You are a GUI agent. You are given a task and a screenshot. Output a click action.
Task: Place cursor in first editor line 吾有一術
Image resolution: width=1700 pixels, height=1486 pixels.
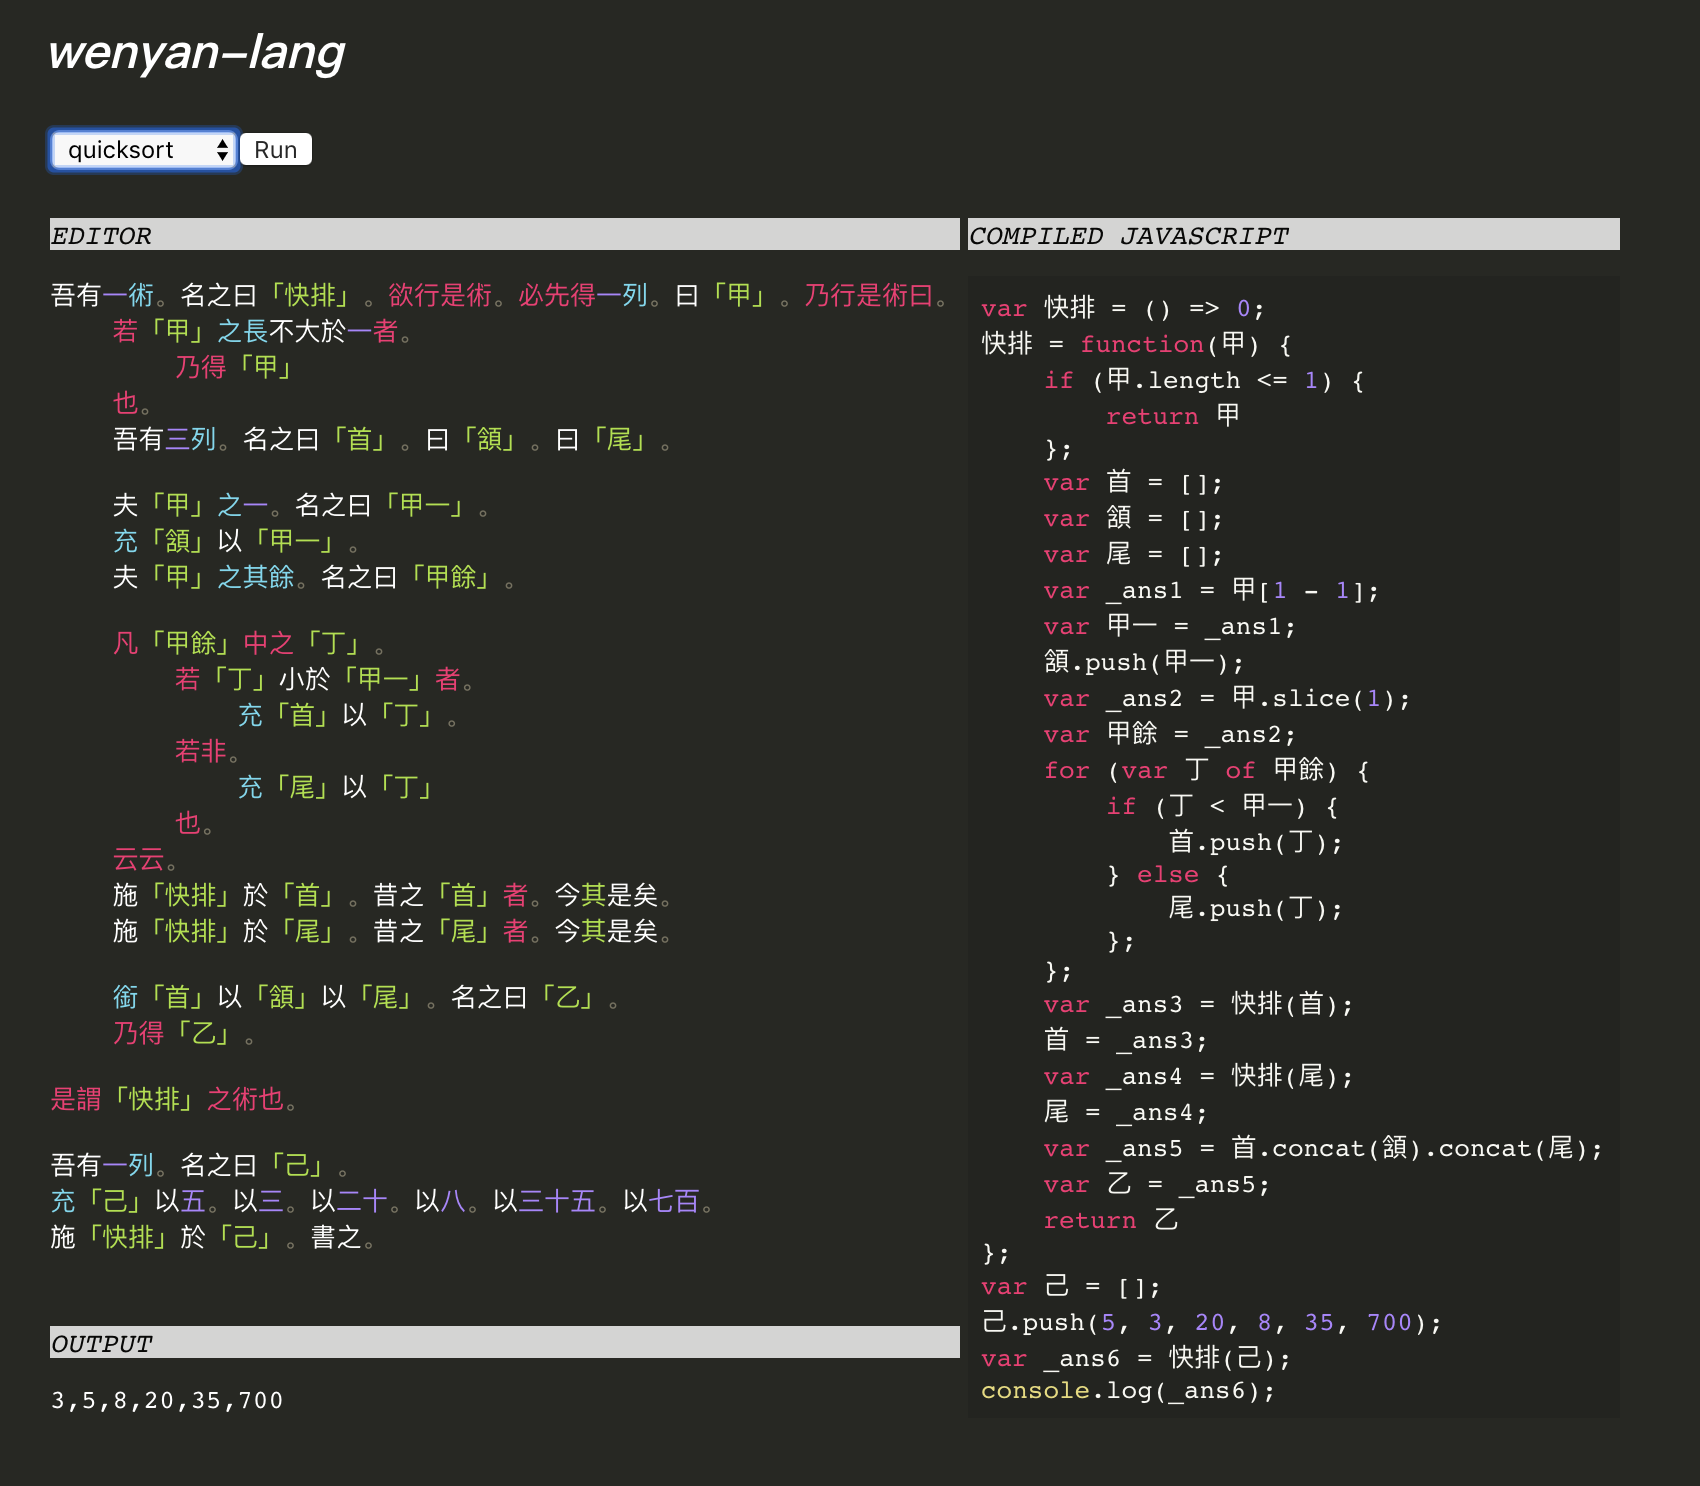point(500,296)
